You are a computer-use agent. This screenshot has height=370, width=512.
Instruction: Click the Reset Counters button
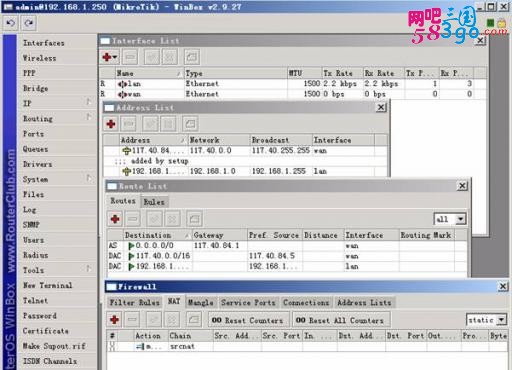tap(249, 320)
